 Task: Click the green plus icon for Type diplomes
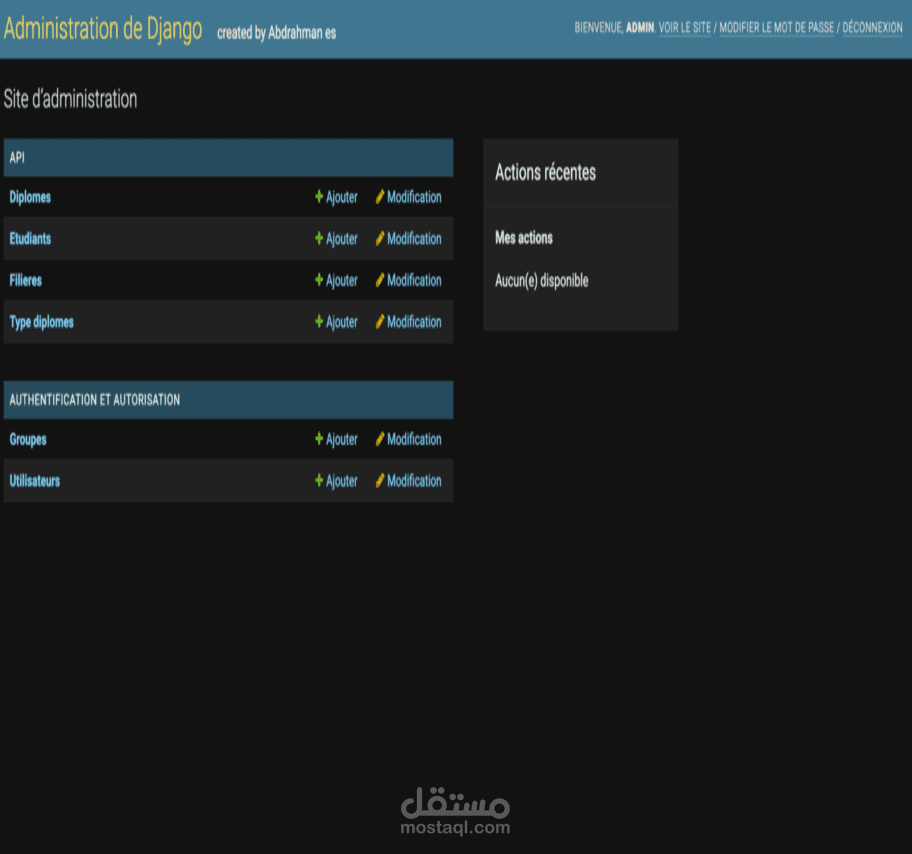[x=319, y=321]
